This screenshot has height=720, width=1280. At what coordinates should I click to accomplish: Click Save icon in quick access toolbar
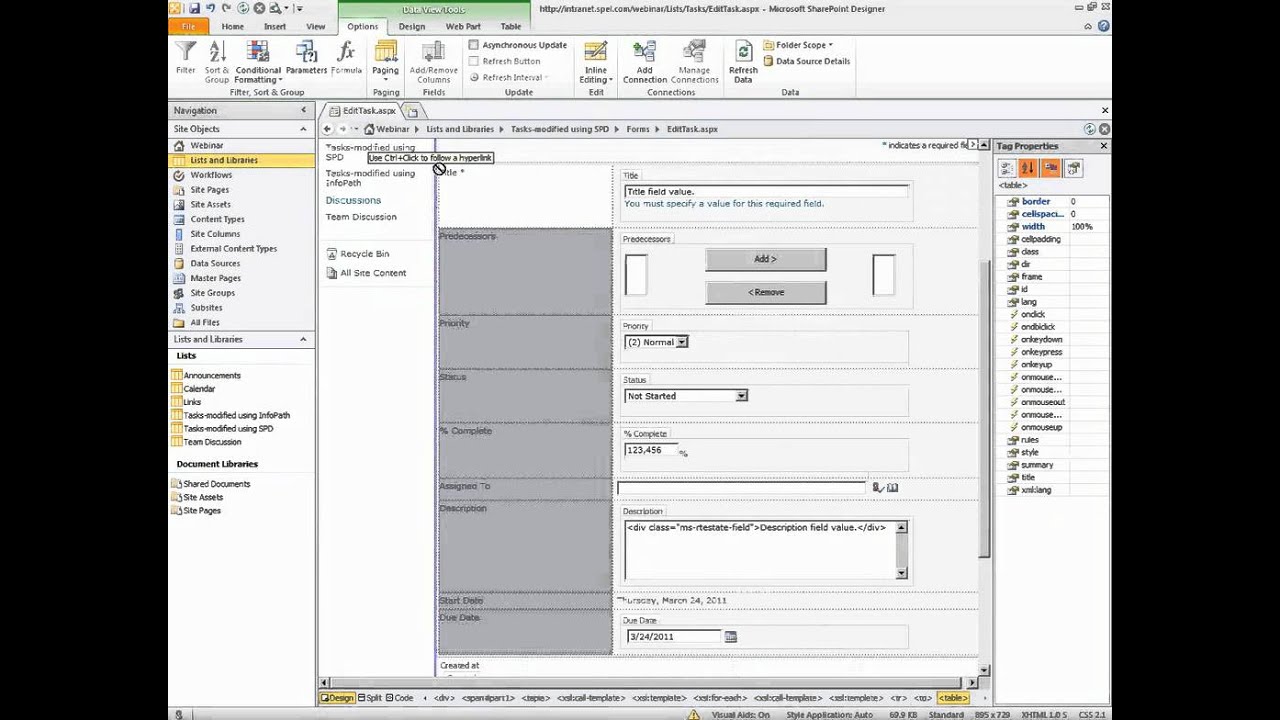194,8
